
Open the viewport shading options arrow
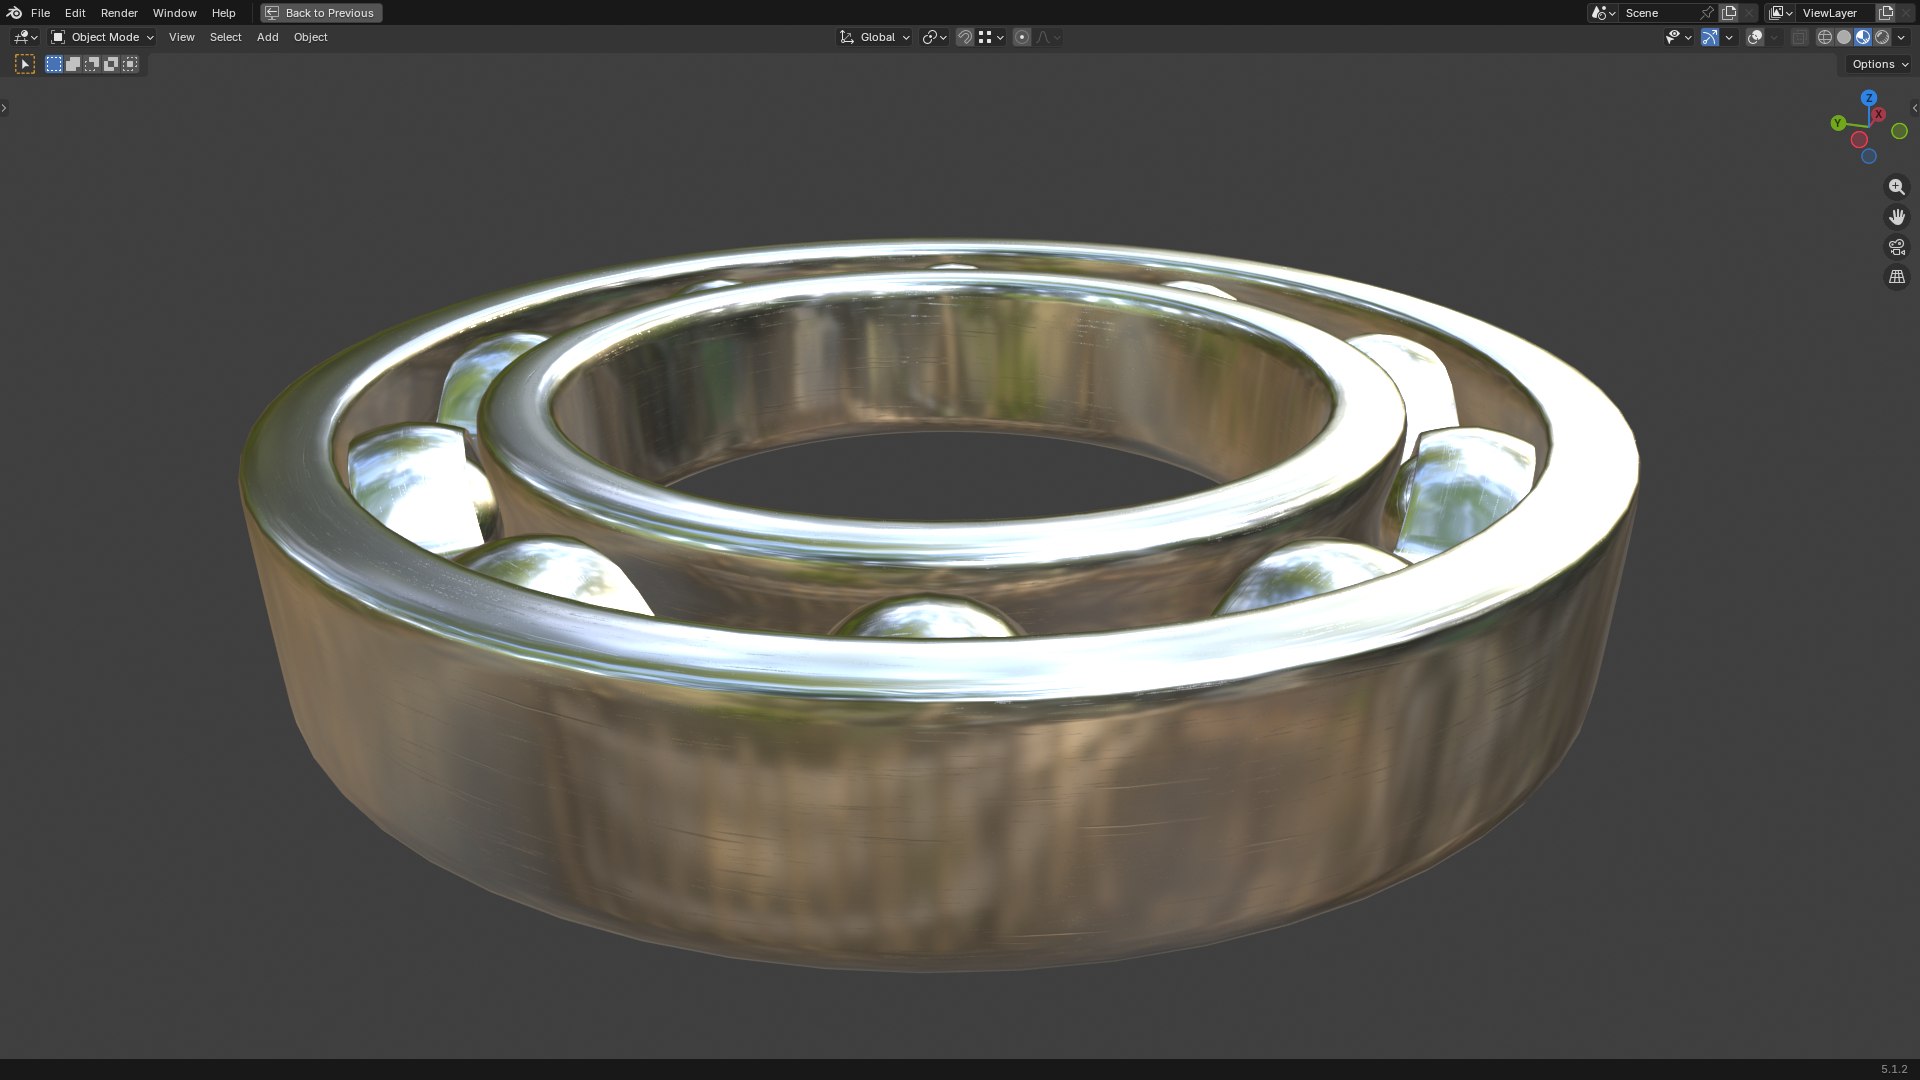click(x=1901, y=37)
